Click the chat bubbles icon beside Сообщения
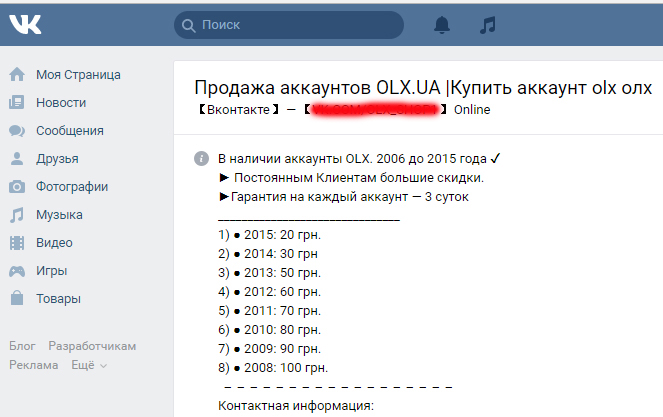The image size is (663, 417). [17, 131]
